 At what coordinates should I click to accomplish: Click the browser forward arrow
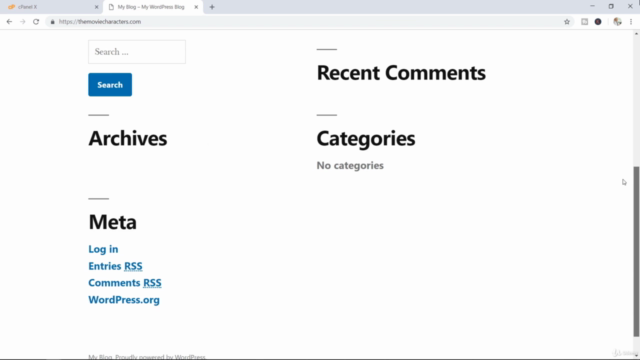click(22, 22)
